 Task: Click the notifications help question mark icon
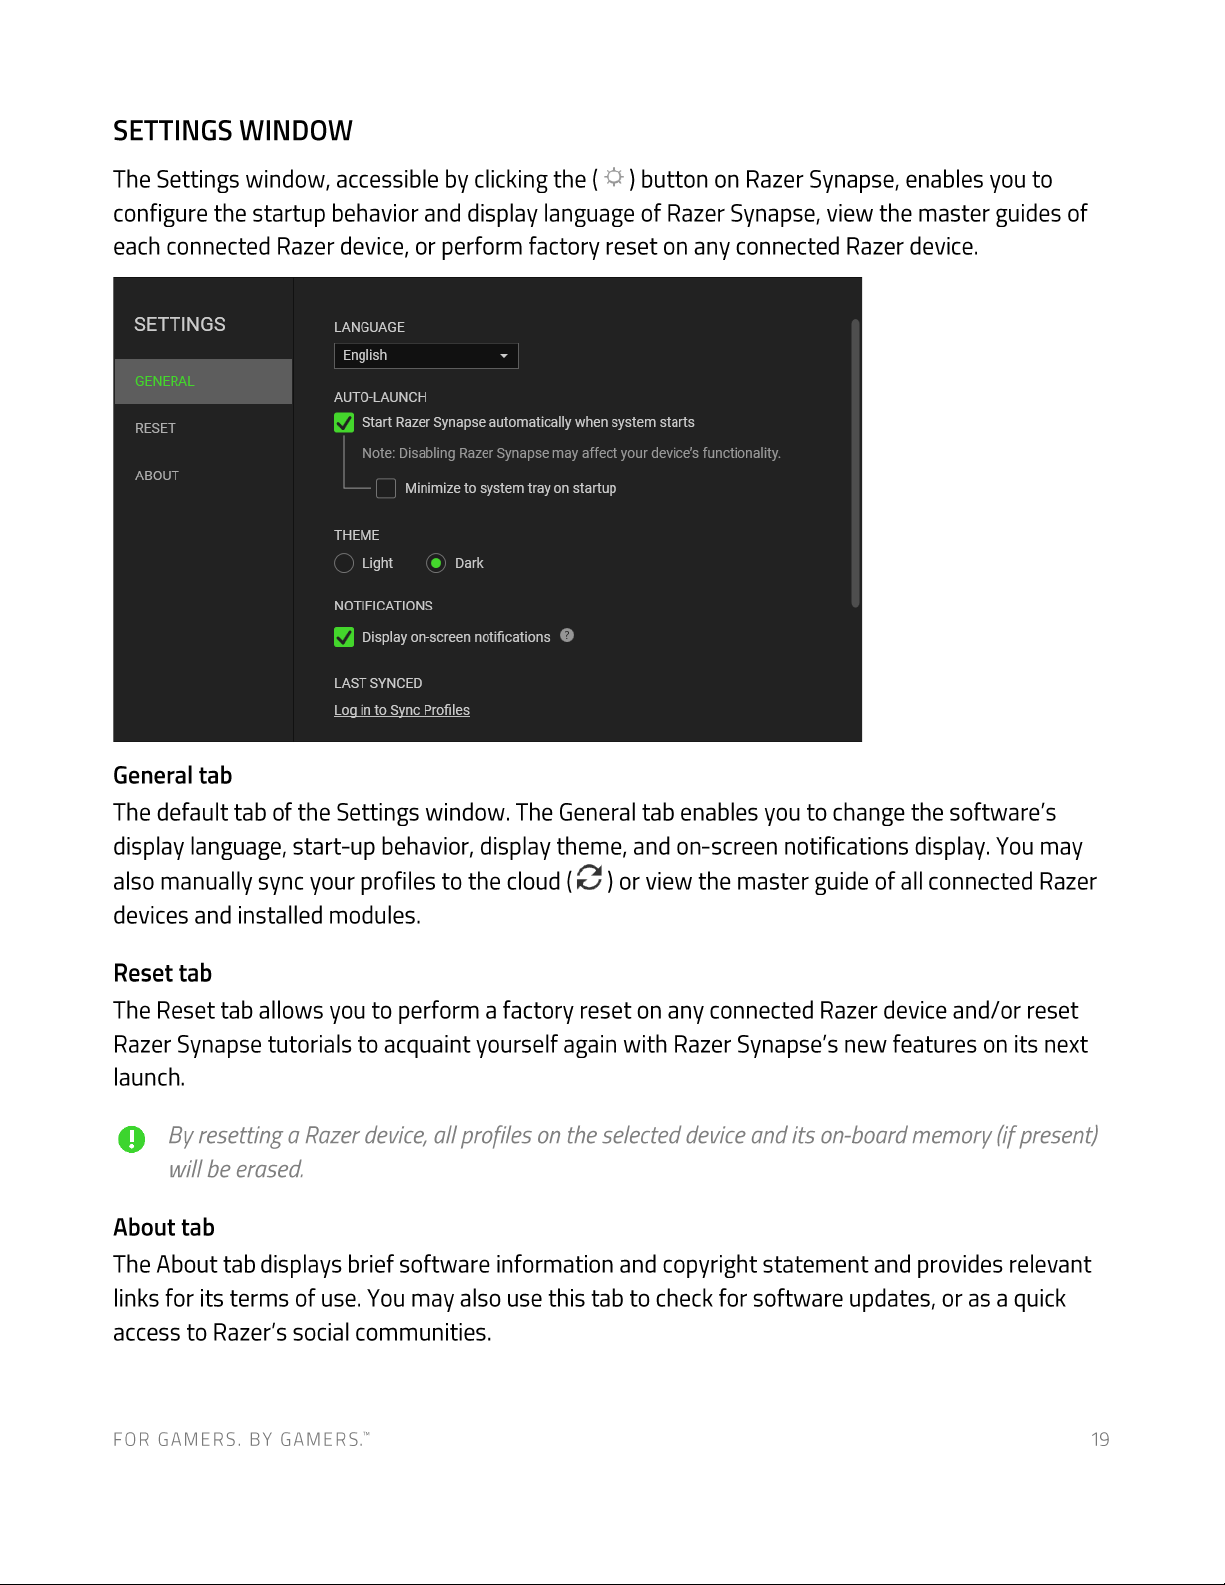[x=567, y=635]
